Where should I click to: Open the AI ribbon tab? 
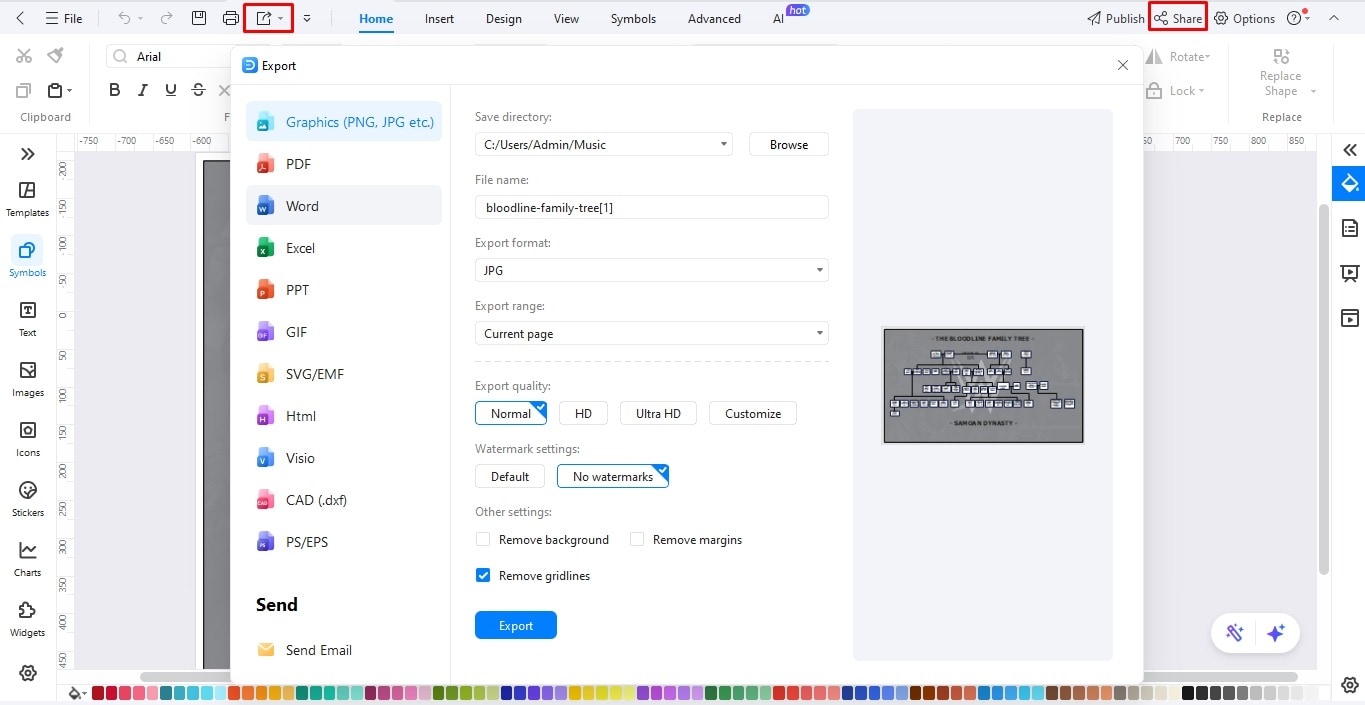(778, 18)
